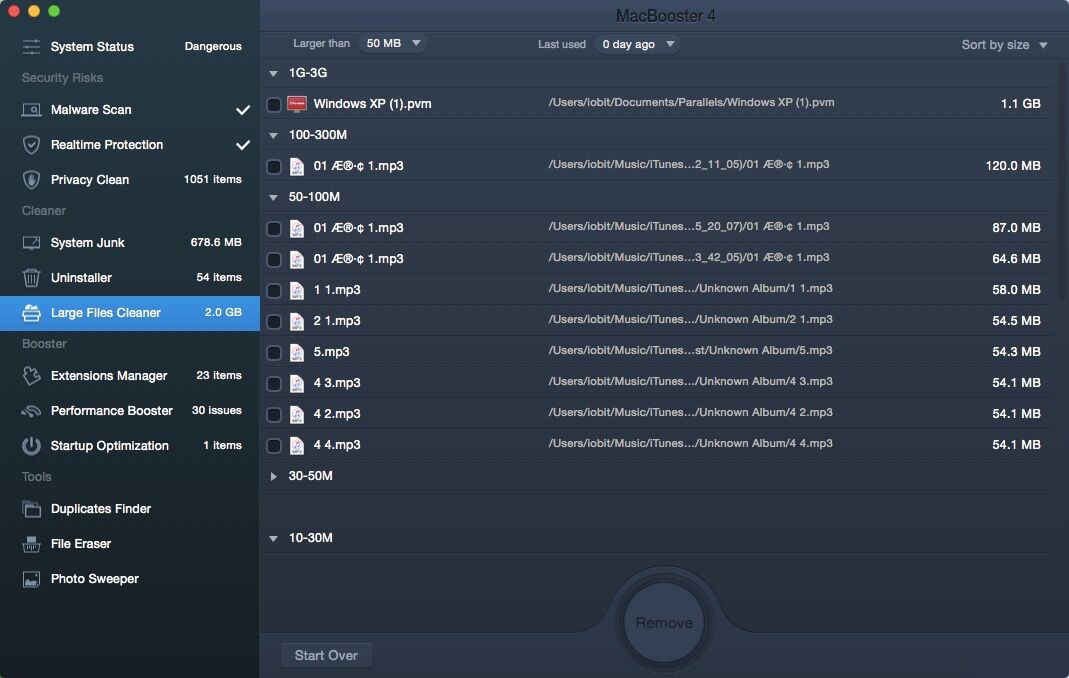
Task: Open the Larger than 50 MB dropdown
Action: tap(393, 44)
